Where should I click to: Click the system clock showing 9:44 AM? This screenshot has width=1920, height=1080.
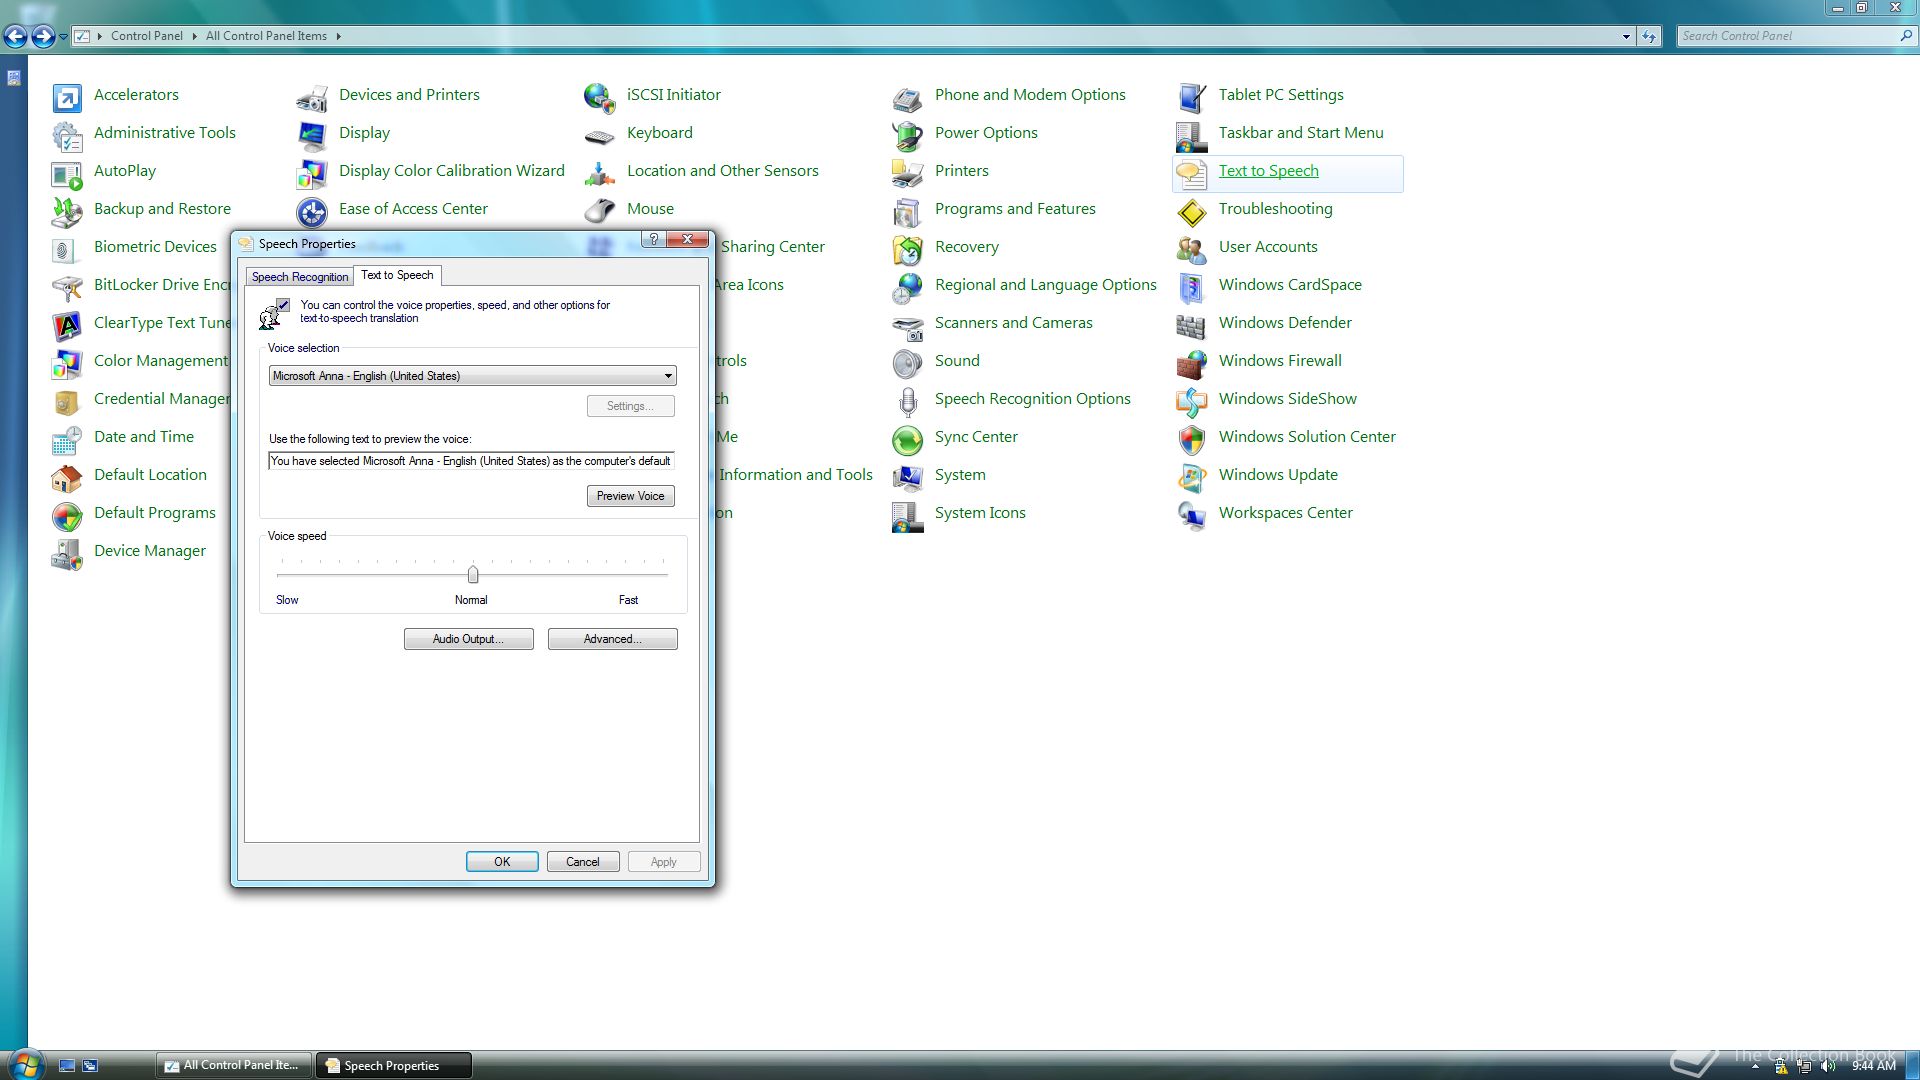point(1874,1066)
